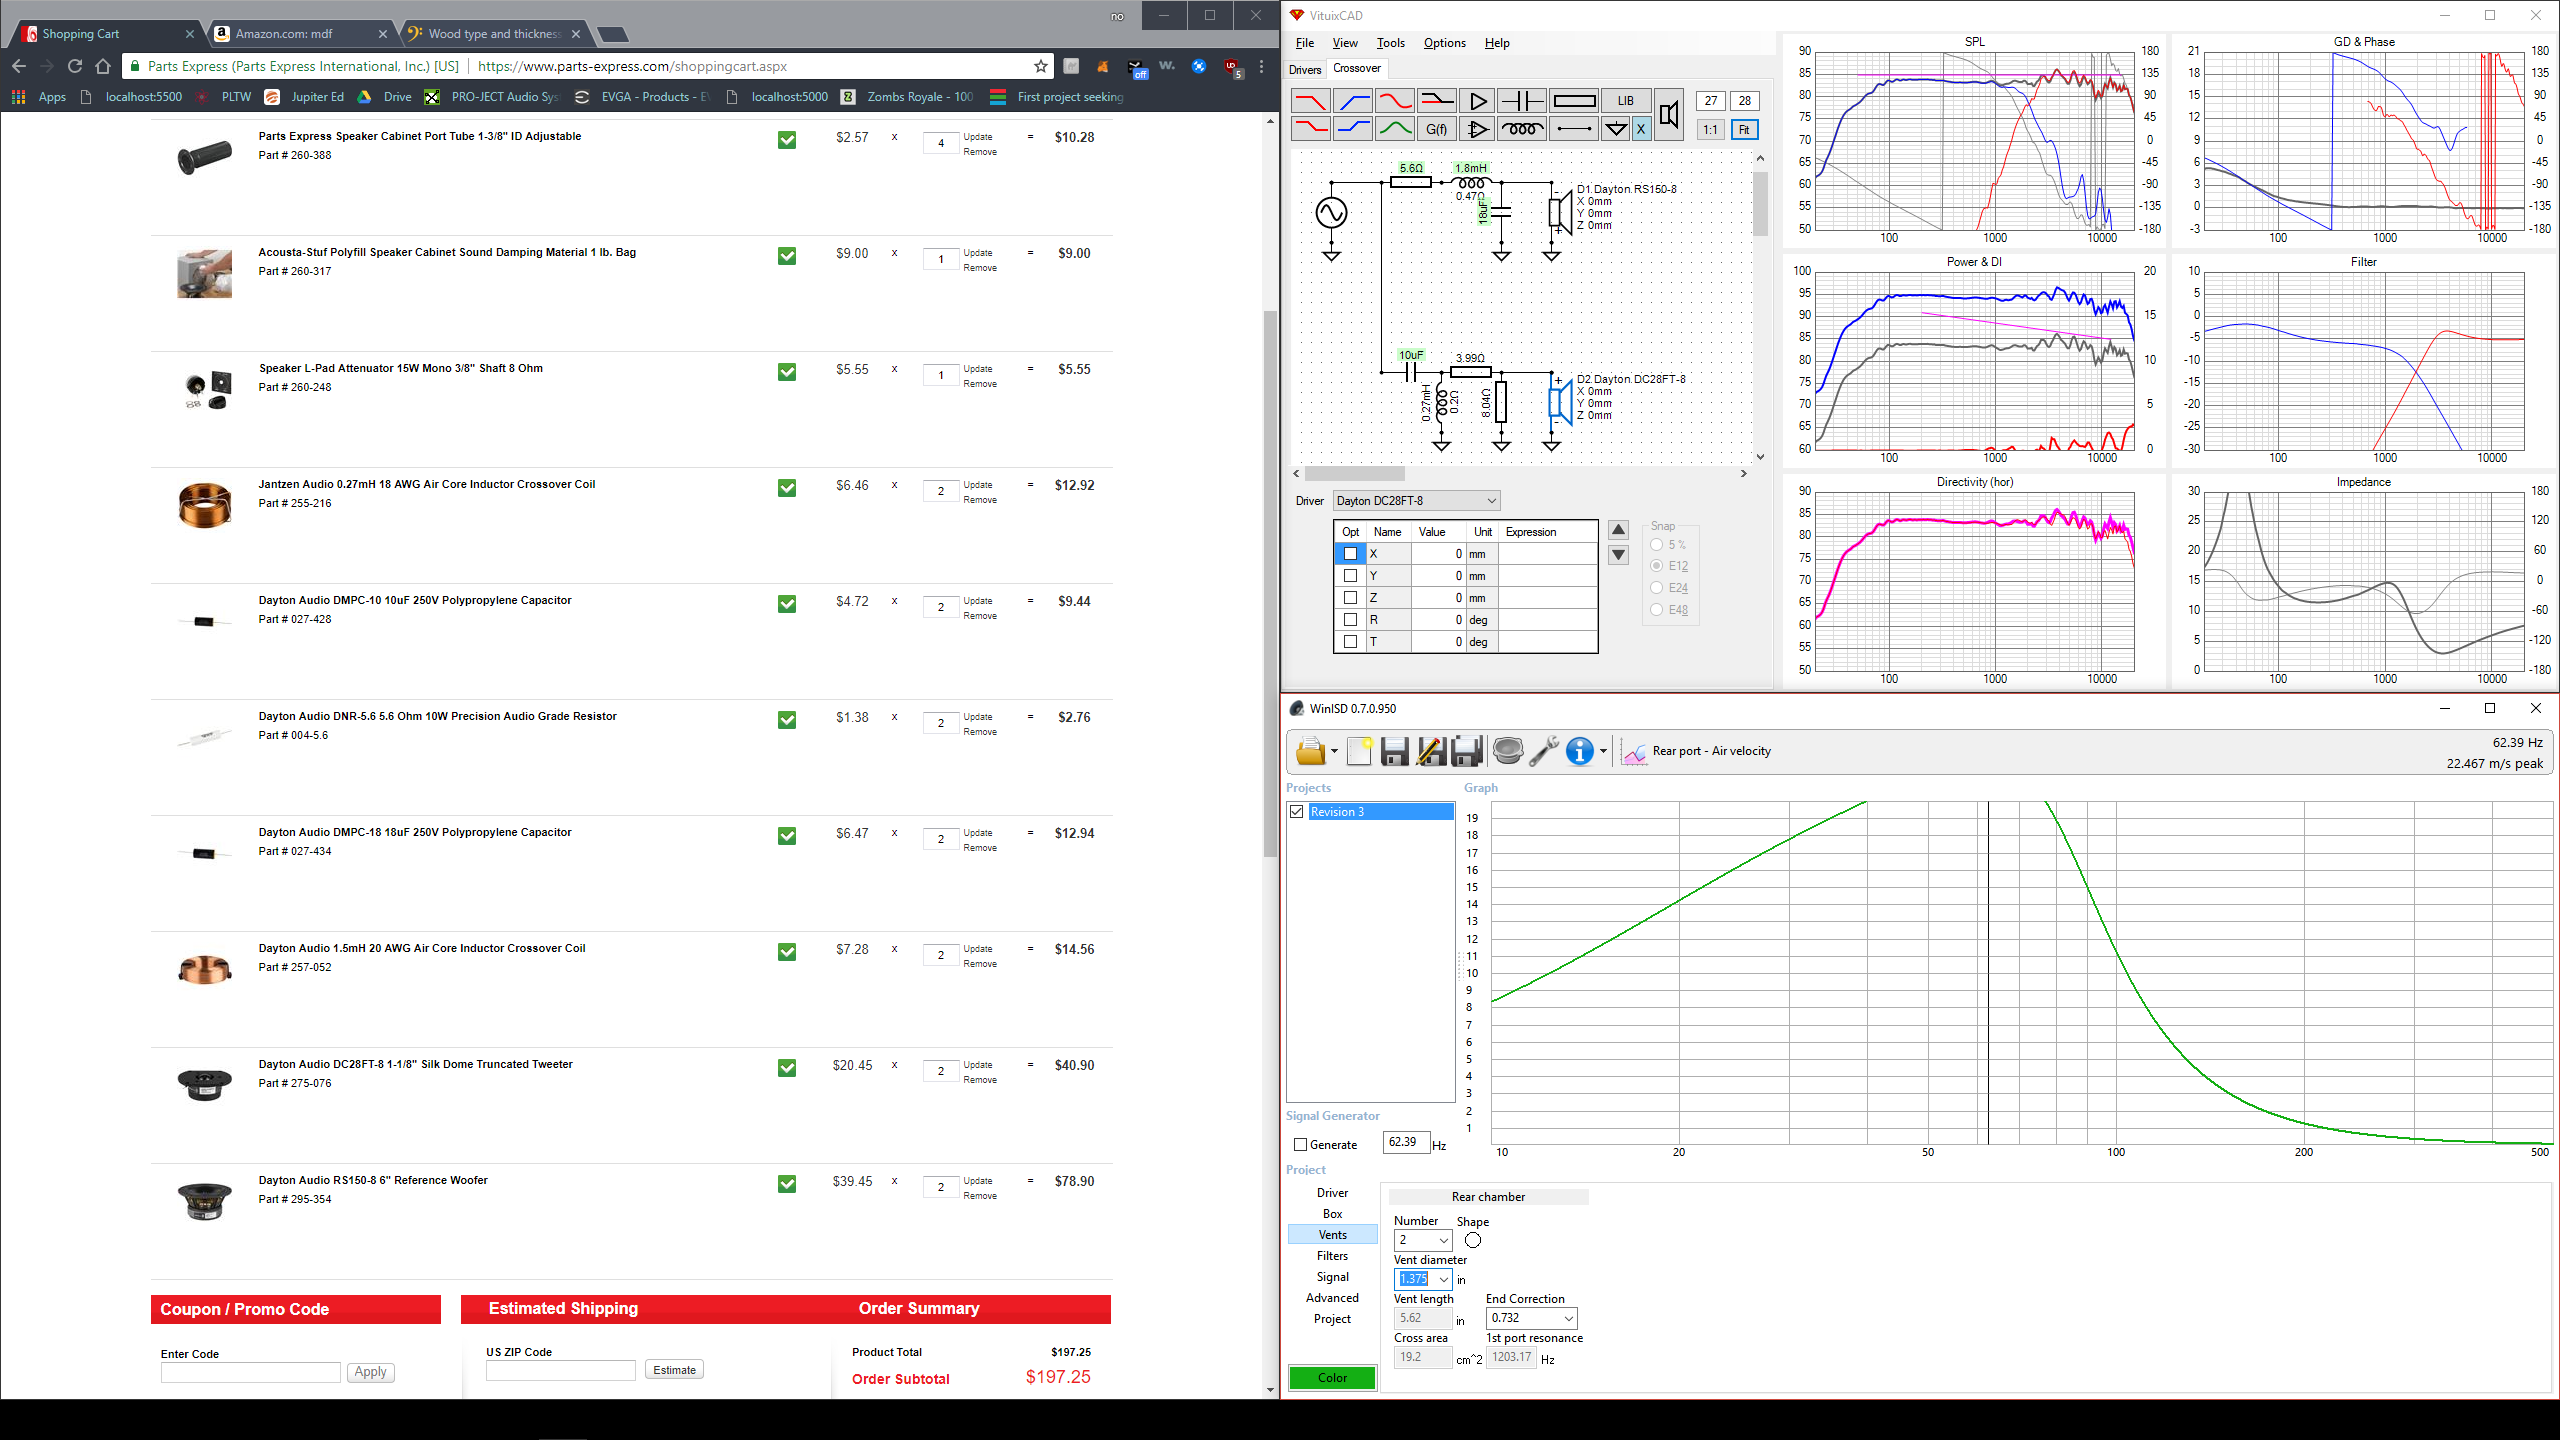
Task: Toggle the R optimization checkbox in VituixCAD
Action: 1350,620
